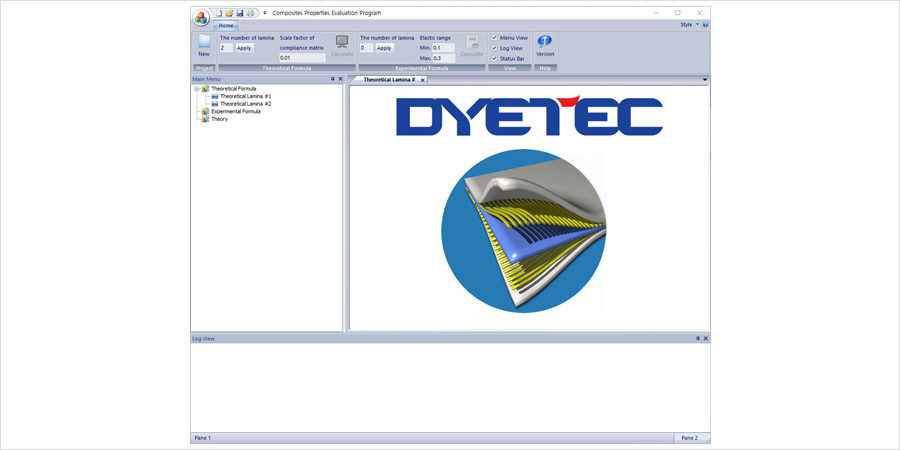Click Calculate in the Theoretical Formula group
This screenshot has height=450, width=900.
[342, 46]
